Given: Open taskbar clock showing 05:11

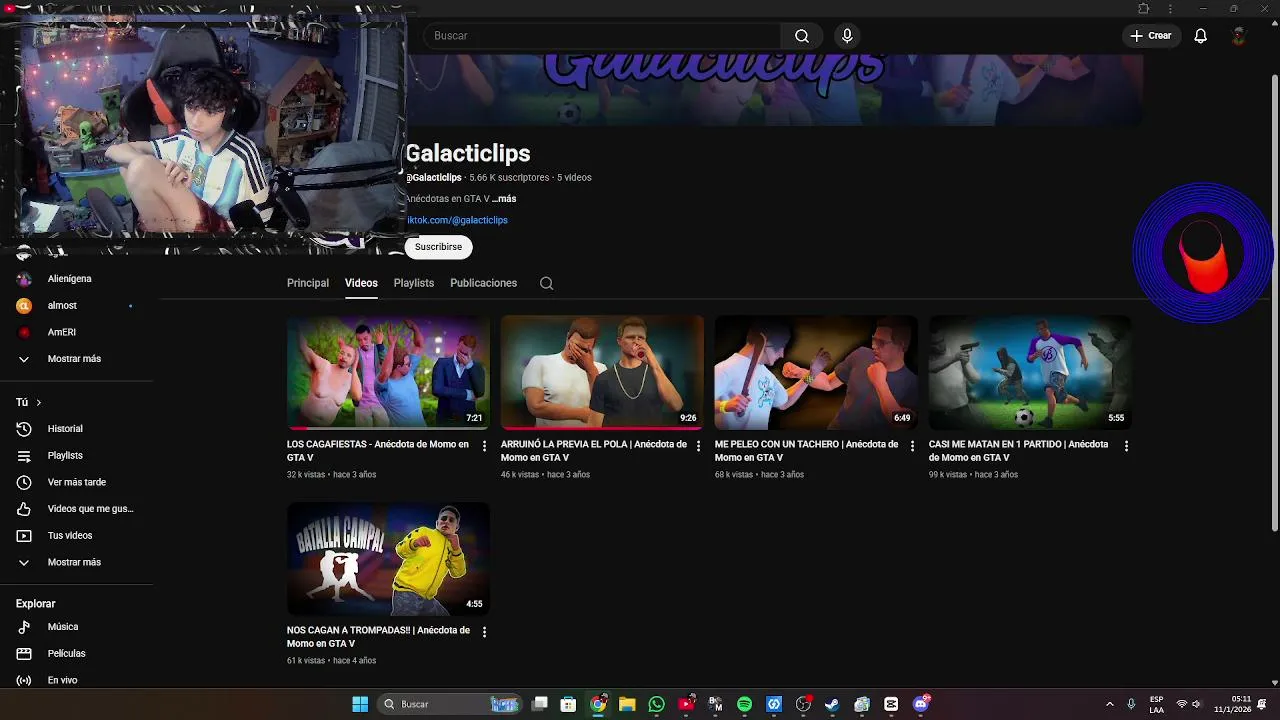Looking at the screenshot, I should click(x=1233, y=704).
